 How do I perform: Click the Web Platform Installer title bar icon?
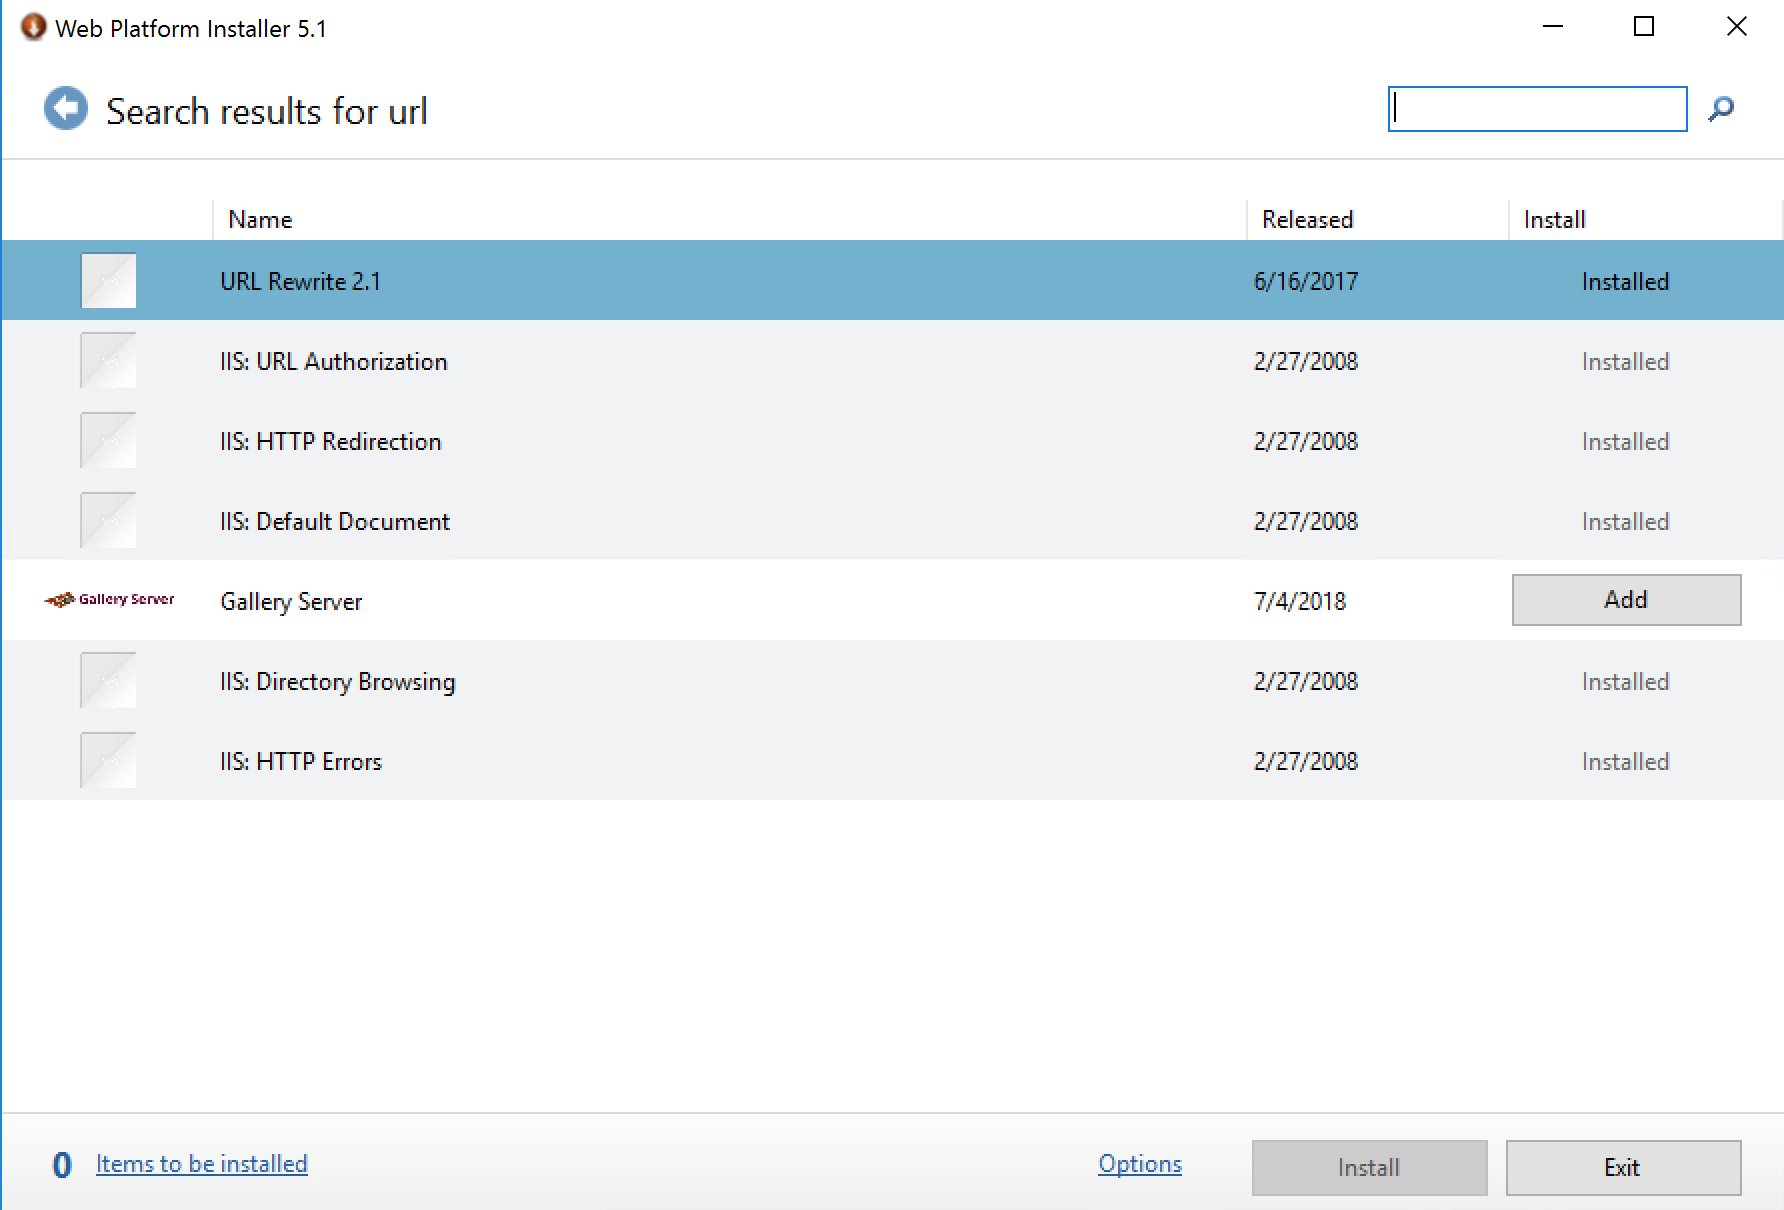click(32, 26)
